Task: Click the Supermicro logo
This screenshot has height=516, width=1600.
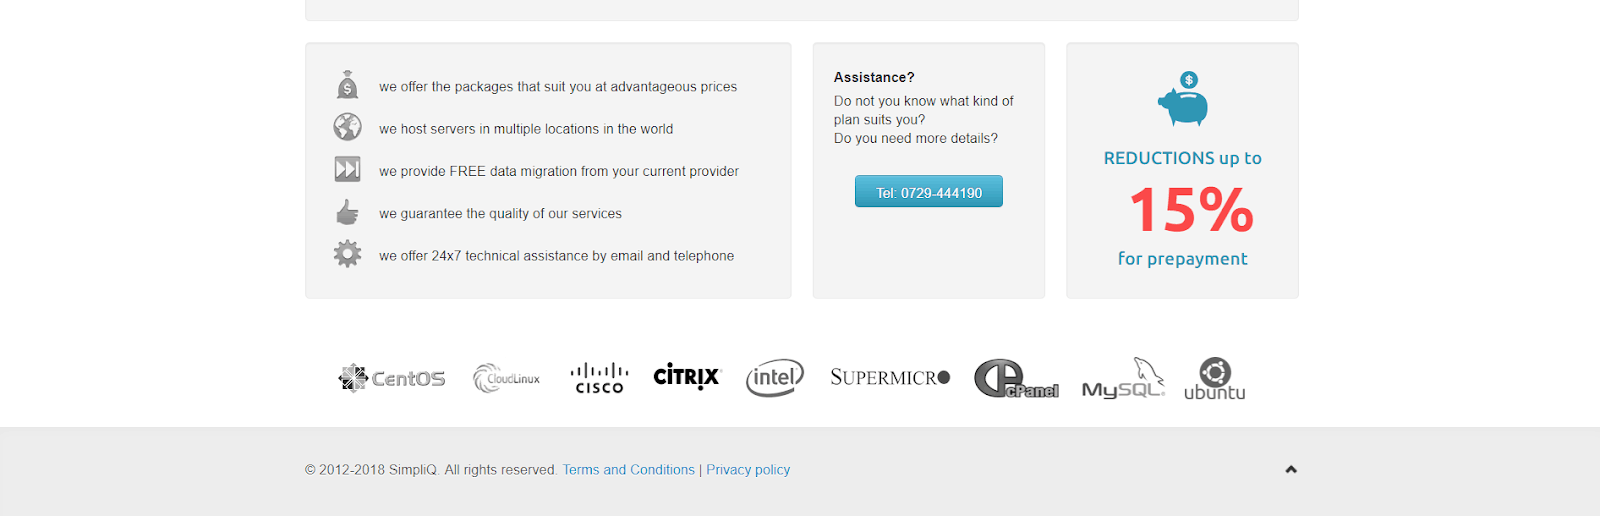Action: coord(890,377)
